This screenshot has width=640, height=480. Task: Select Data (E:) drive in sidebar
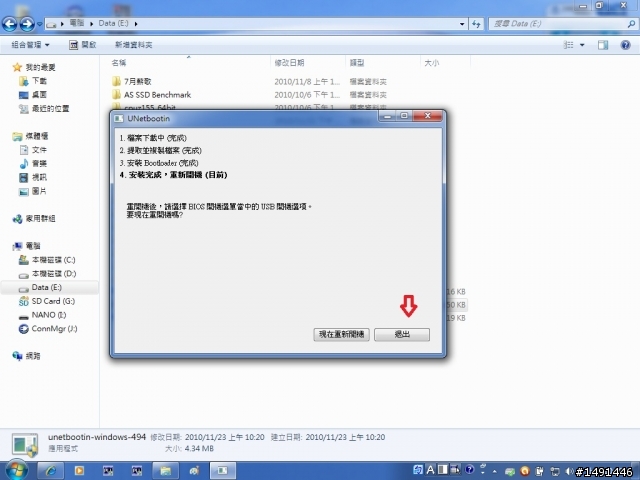coord(47,287)
